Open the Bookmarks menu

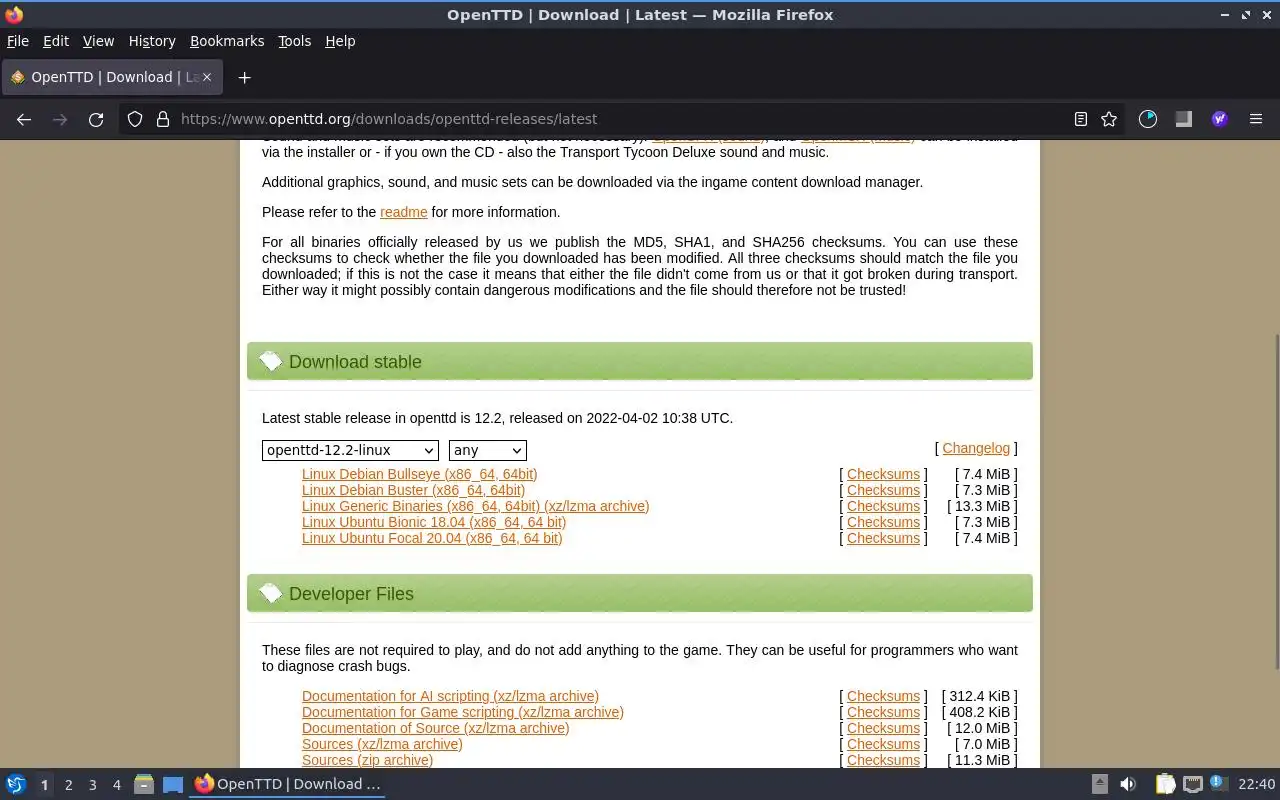227,41
